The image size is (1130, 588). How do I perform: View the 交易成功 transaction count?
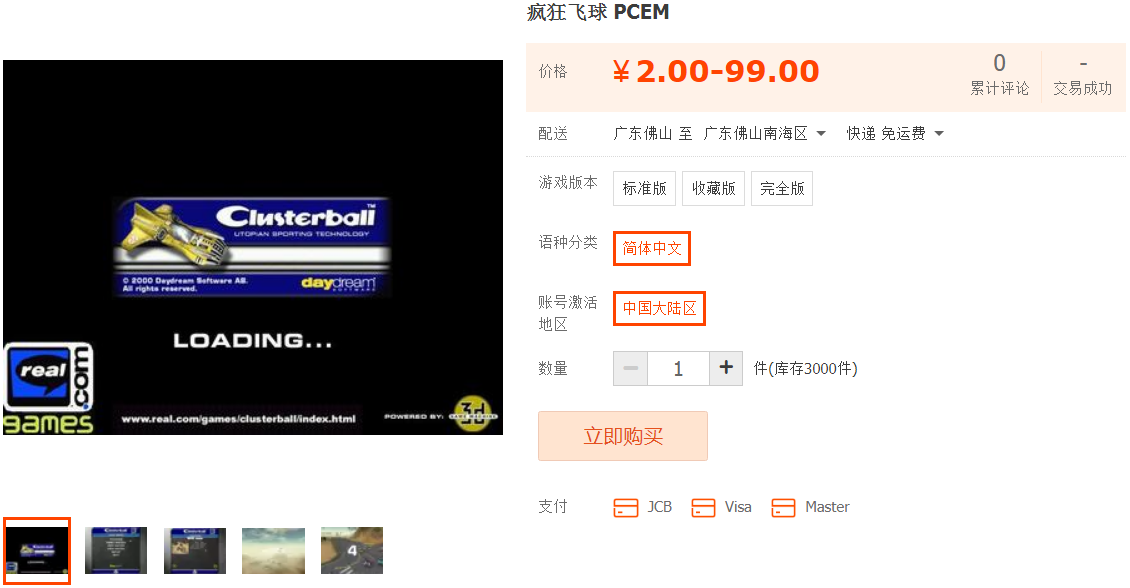coord(1082,75)
